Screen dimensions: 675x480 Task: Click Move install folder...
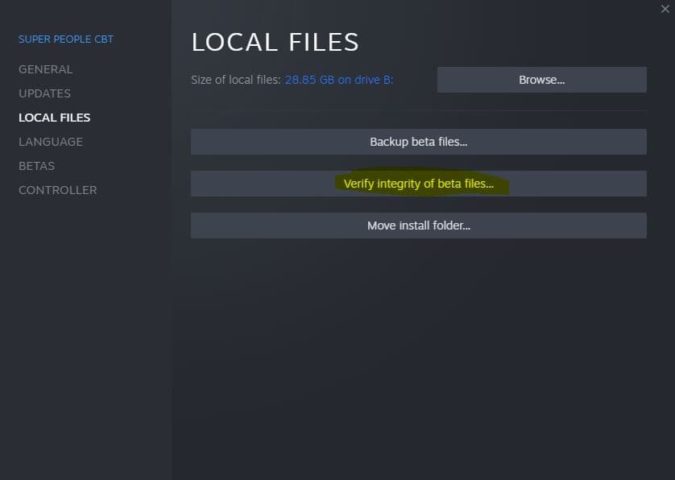(x=418, y=226)
